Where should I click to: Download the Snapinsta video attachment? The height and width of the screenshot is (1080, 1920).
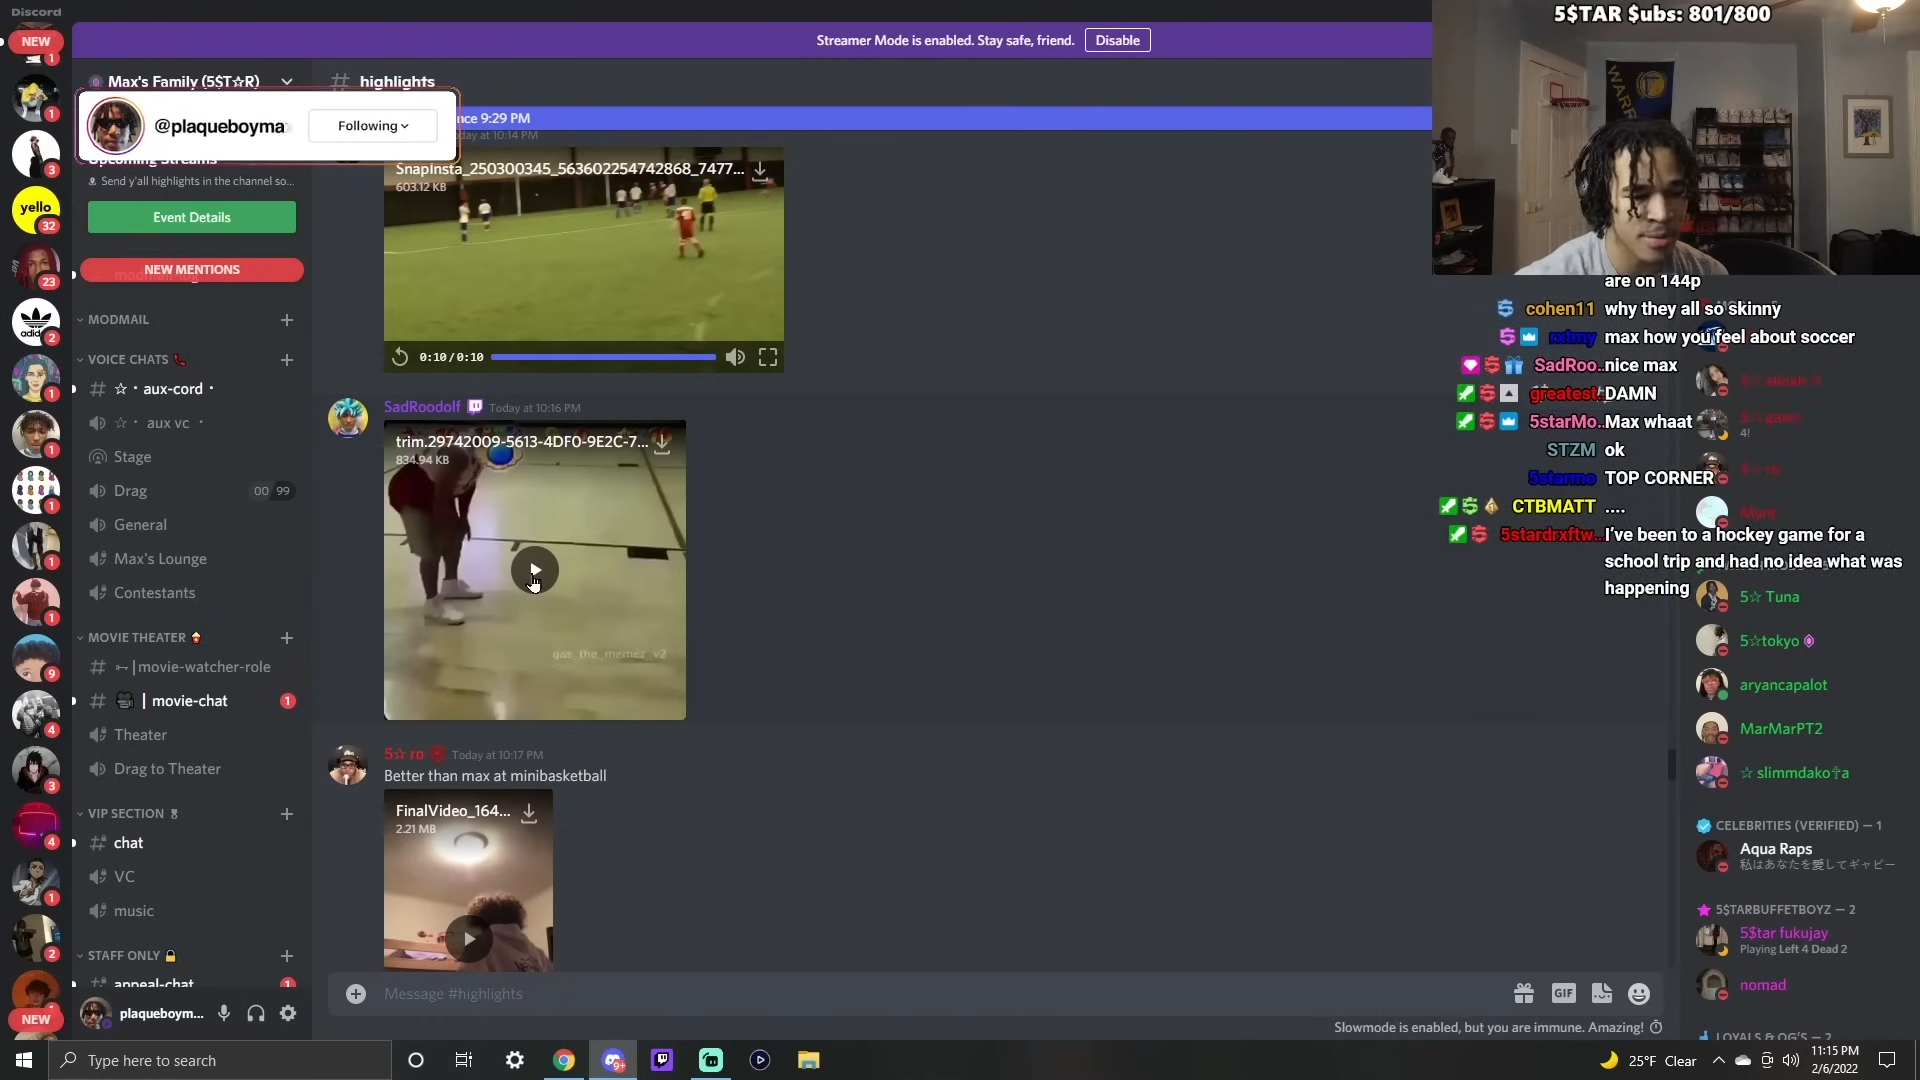click(760, 170)
